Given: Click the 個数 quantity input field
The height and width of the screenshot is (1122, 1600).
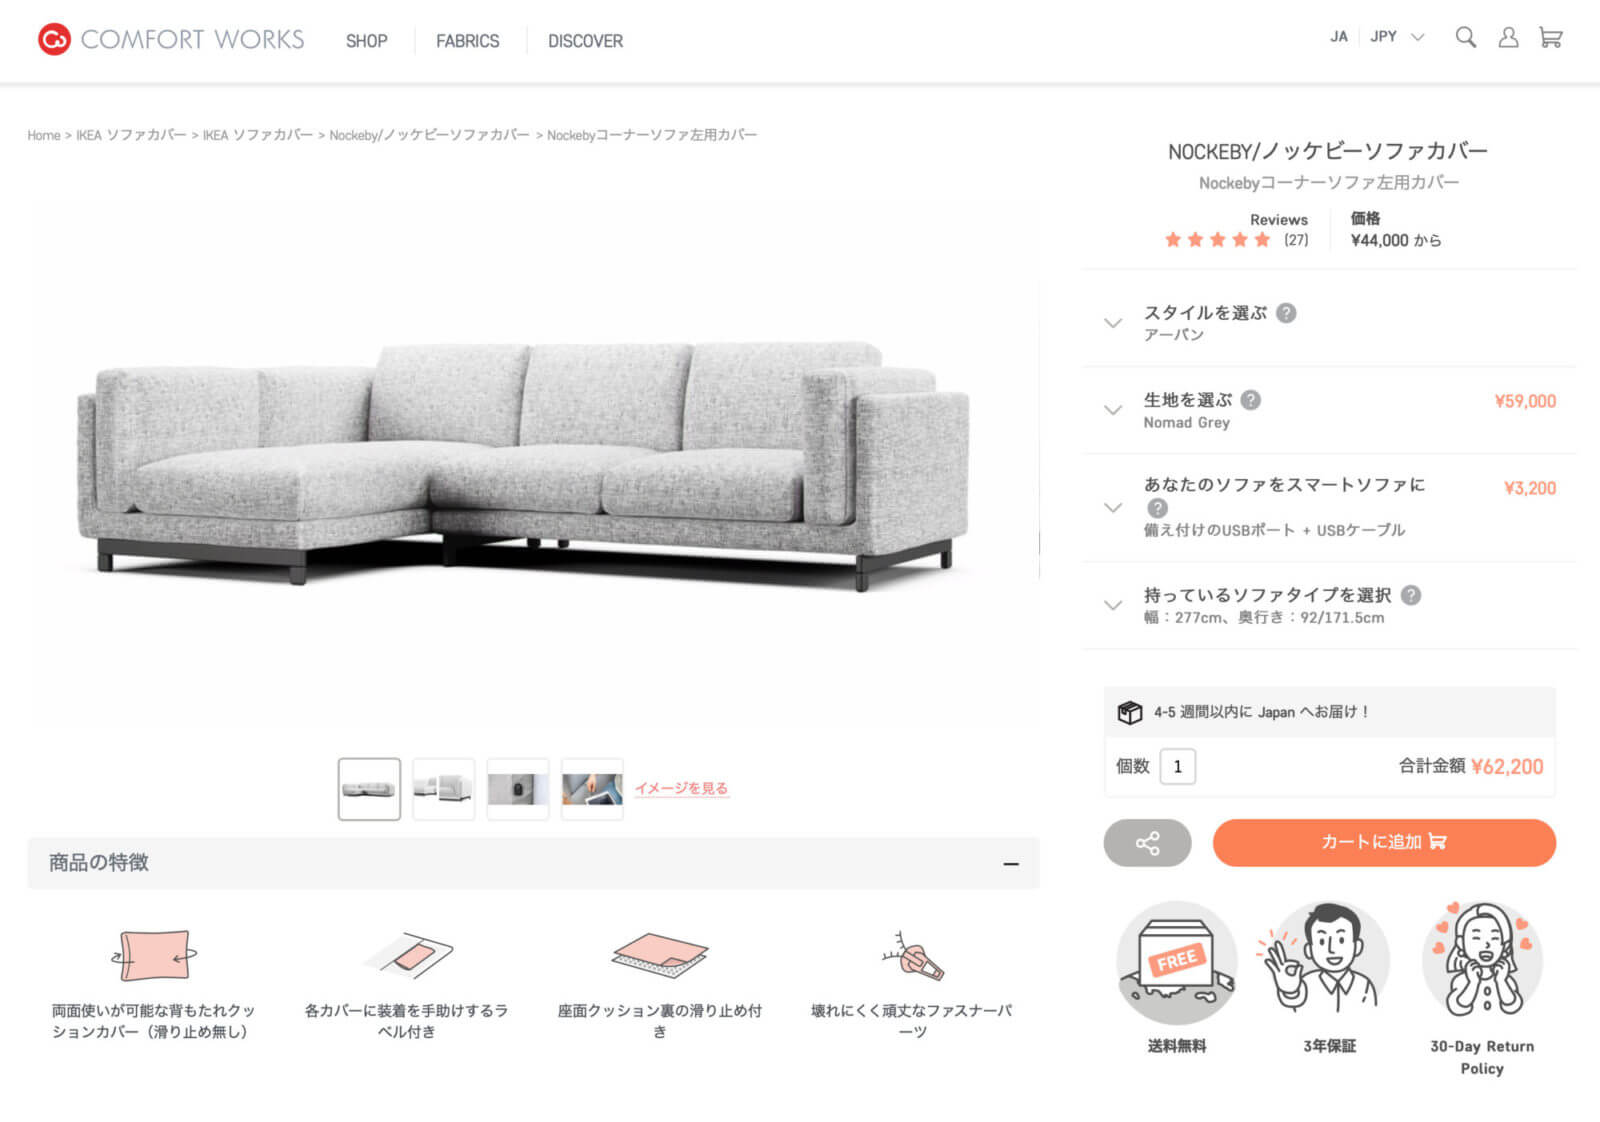Looking at the screenshot, I should 1178,767.
